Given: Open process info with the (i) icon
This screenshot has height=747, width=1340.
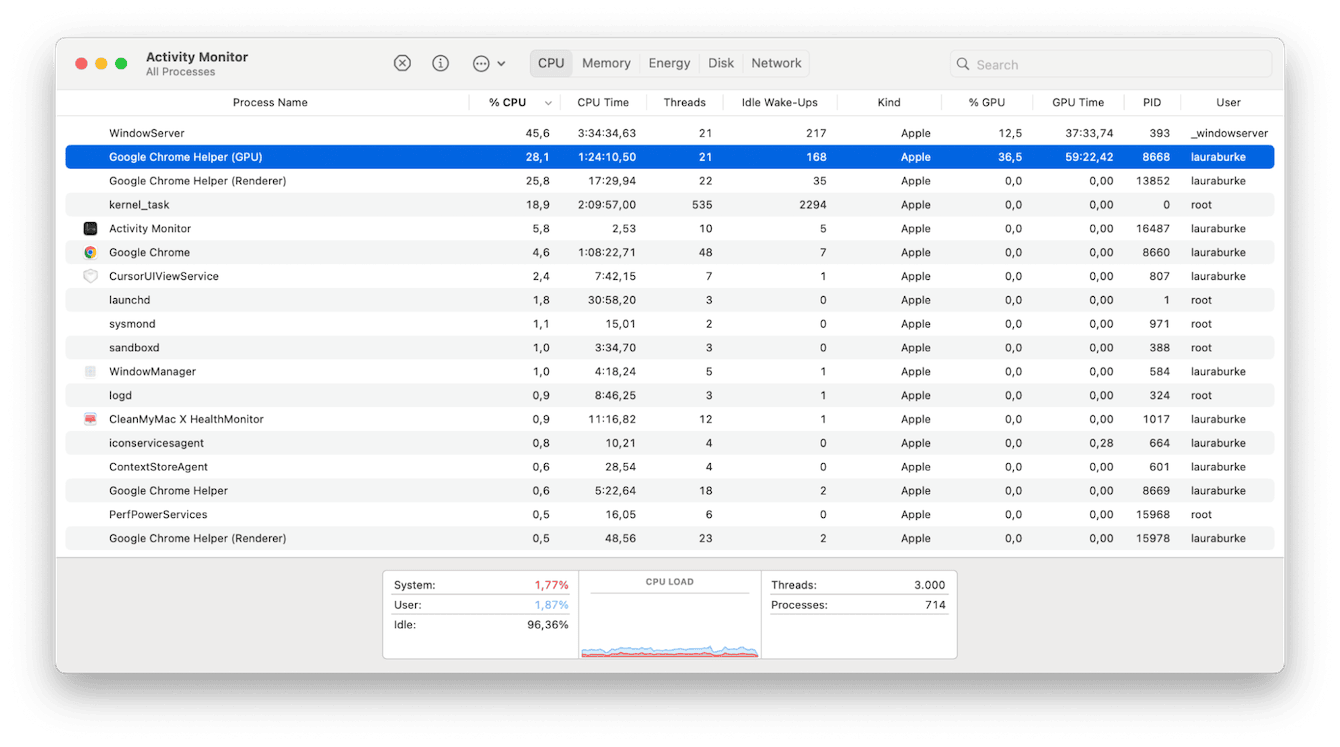Looking at the screenshot, I should click(x=440, y=62).
